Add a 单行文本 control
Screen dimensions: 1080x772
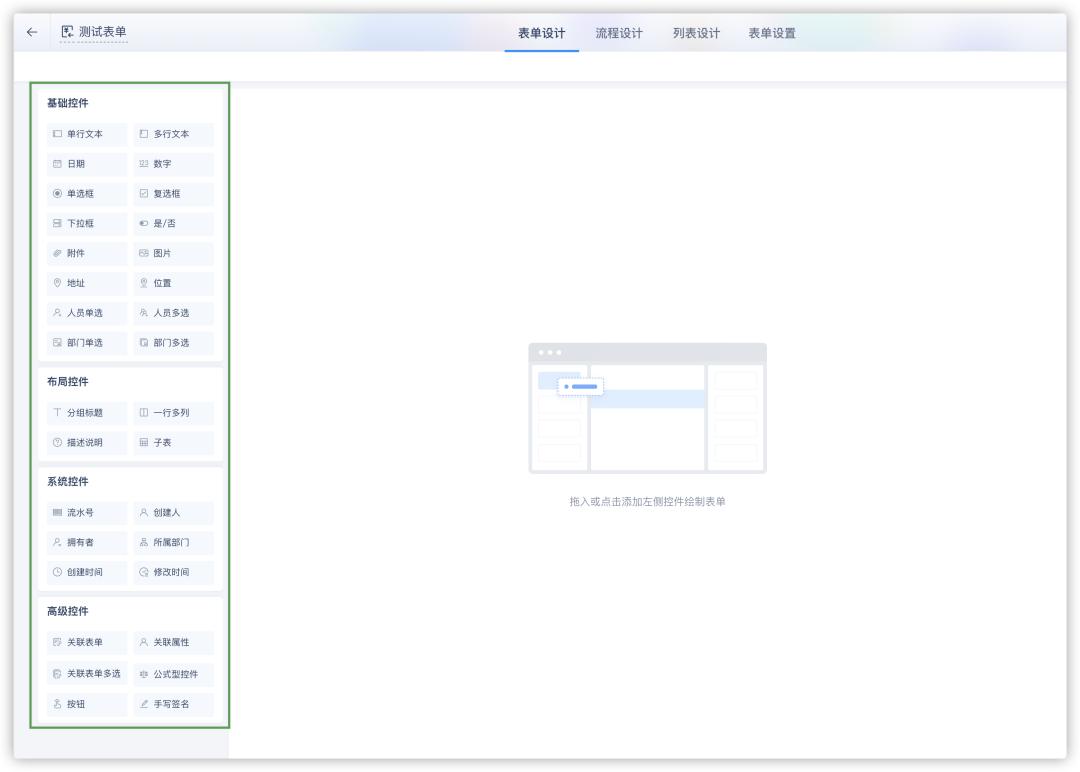(87, 134)
